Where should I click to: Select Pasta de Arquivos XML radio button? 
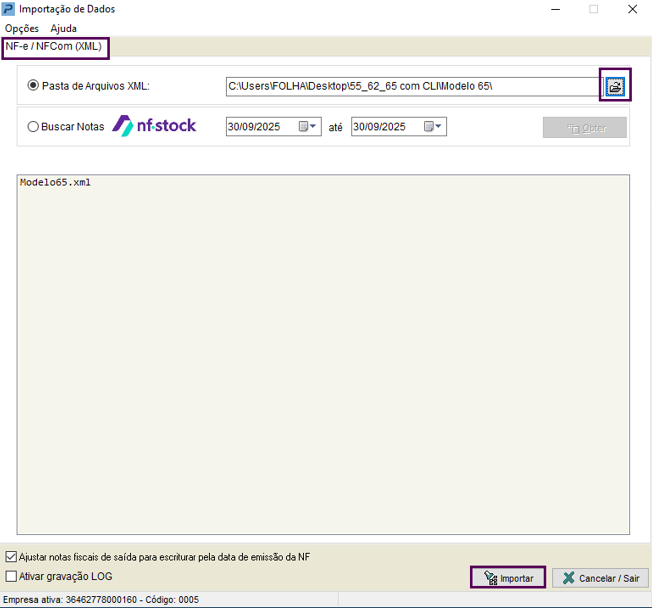click(33, 85)
